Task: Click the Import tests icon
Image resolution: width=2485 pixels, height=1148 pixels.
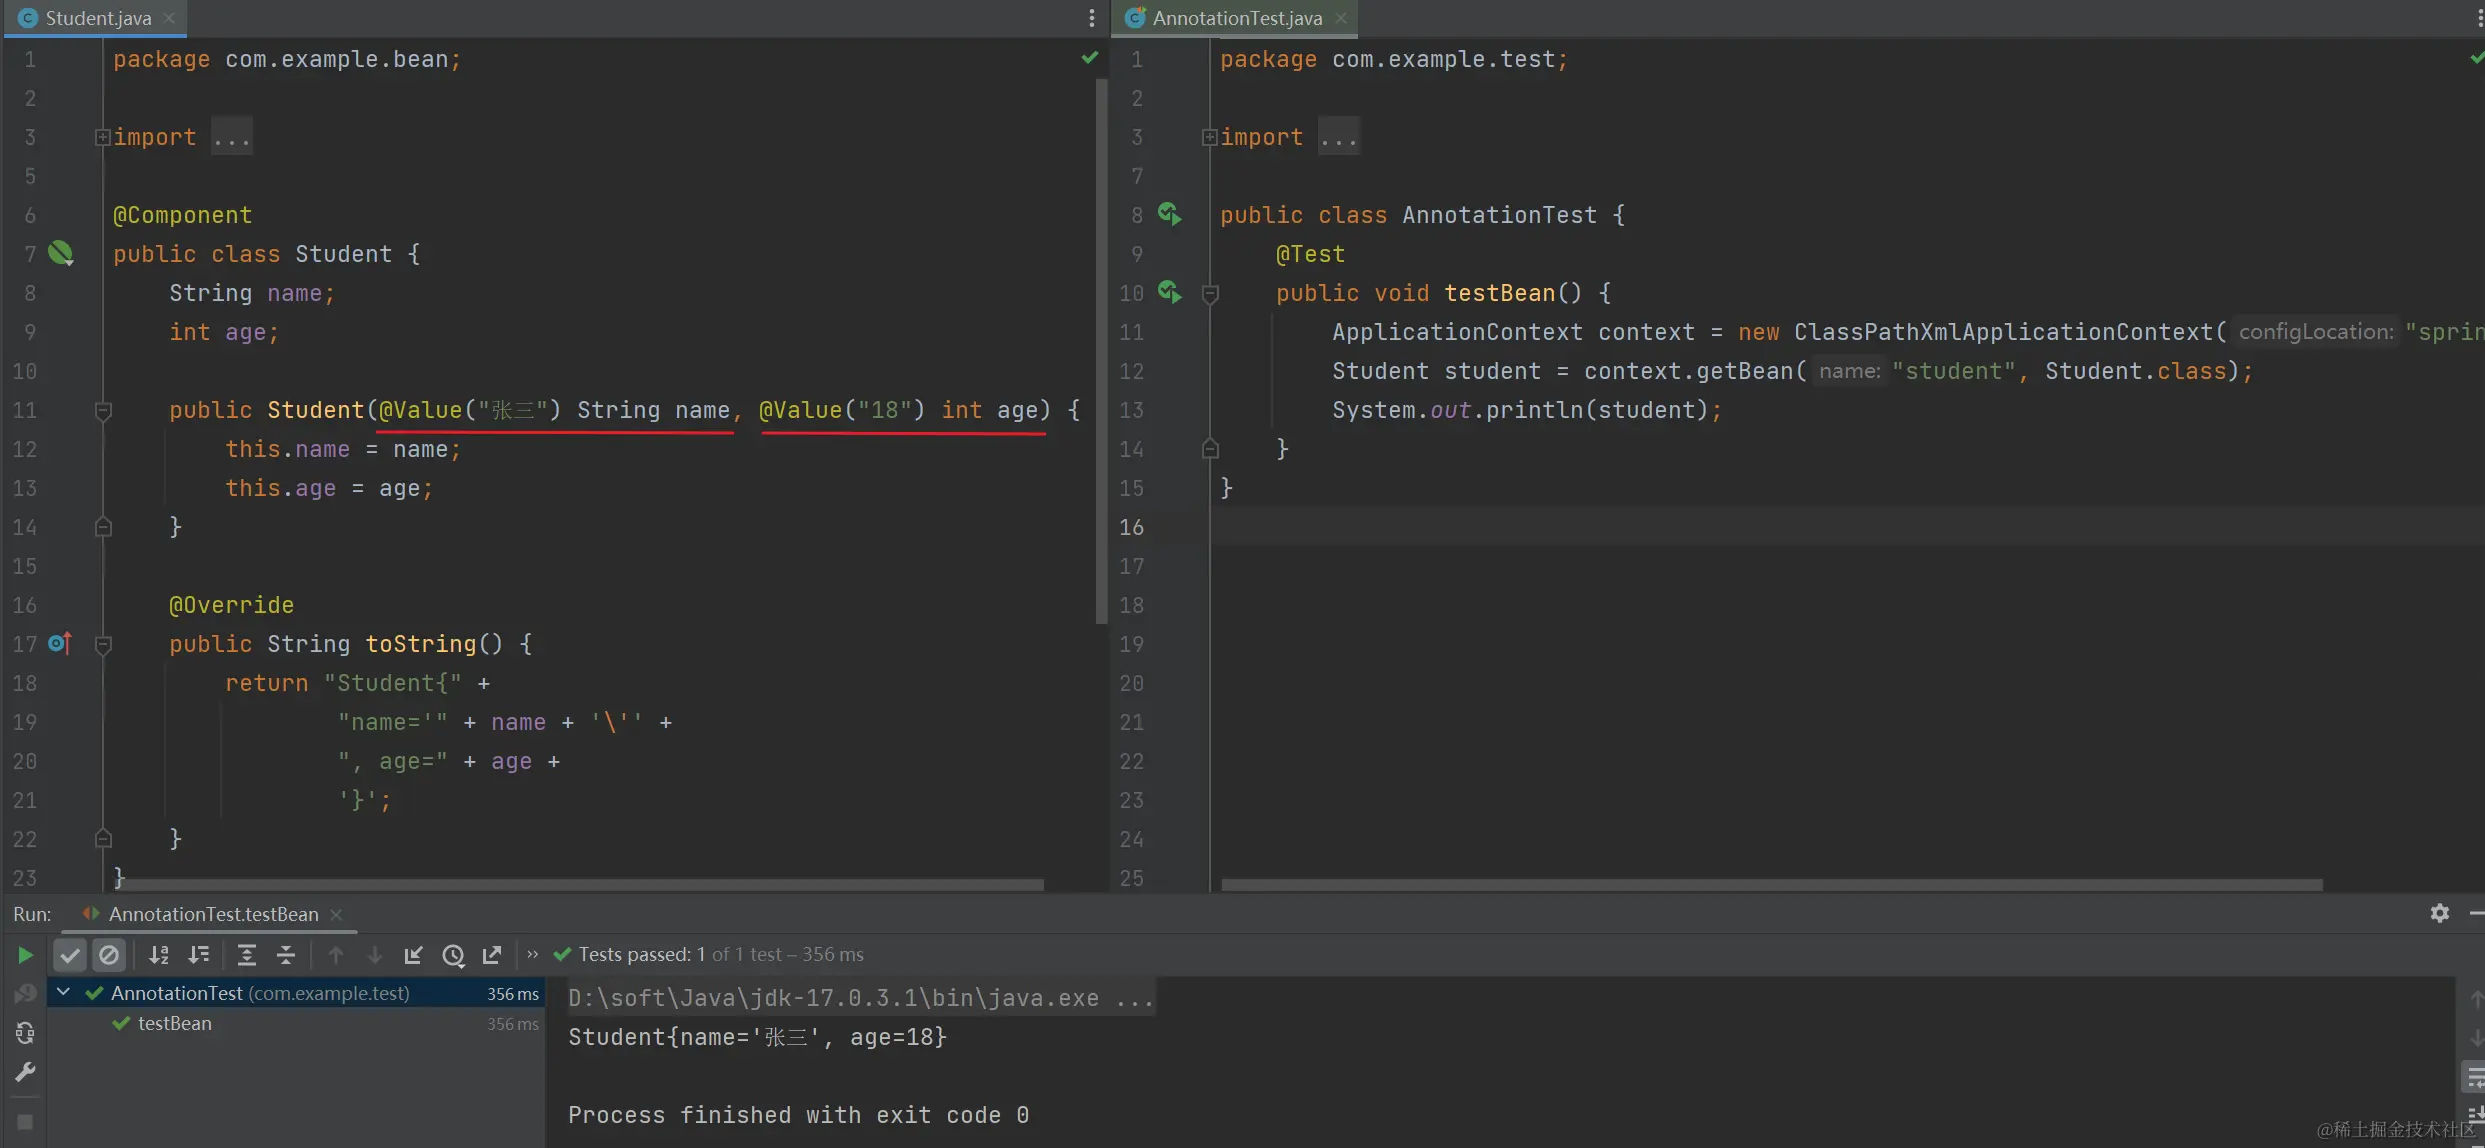Action: coord(413,955)
